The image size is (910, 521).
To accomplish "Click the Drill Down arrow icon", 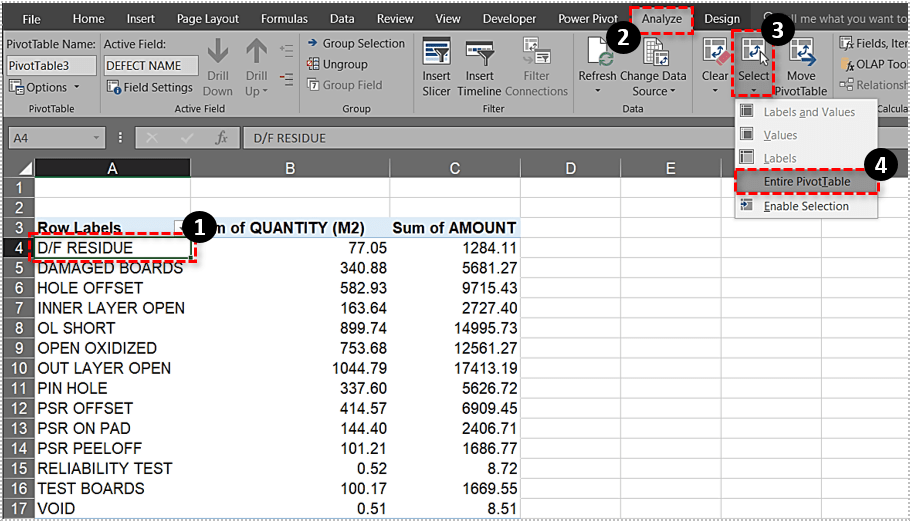I will [218, 54].
